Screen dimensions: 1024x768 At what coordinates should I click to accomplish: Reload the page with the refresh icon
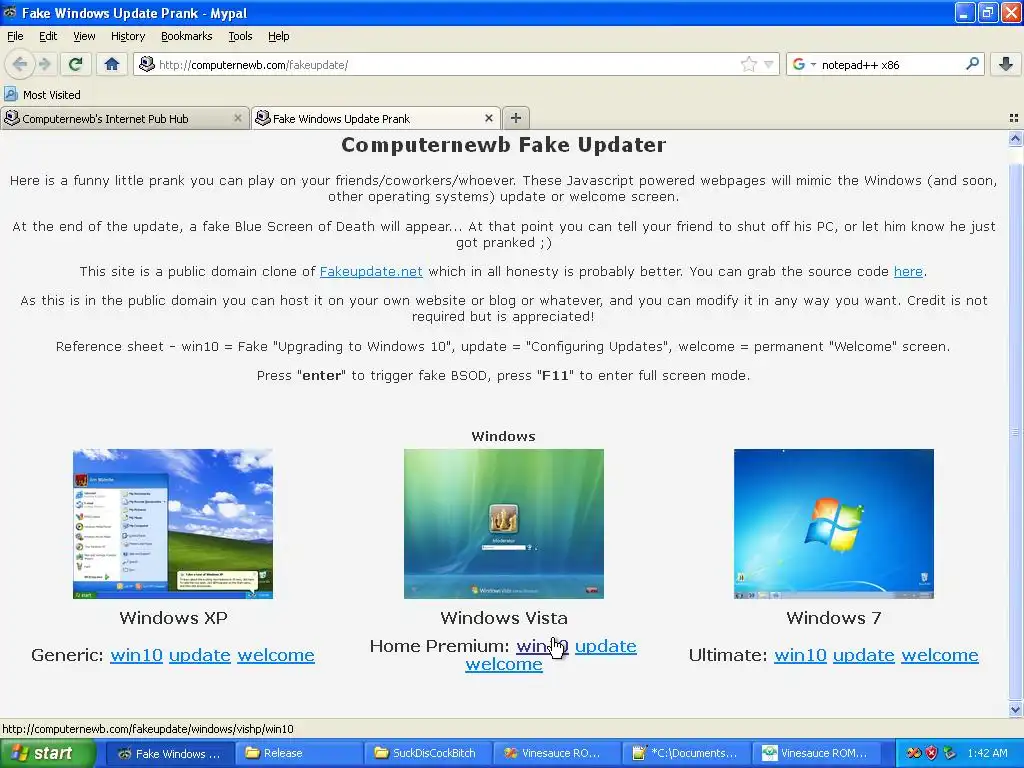(76, 64)
